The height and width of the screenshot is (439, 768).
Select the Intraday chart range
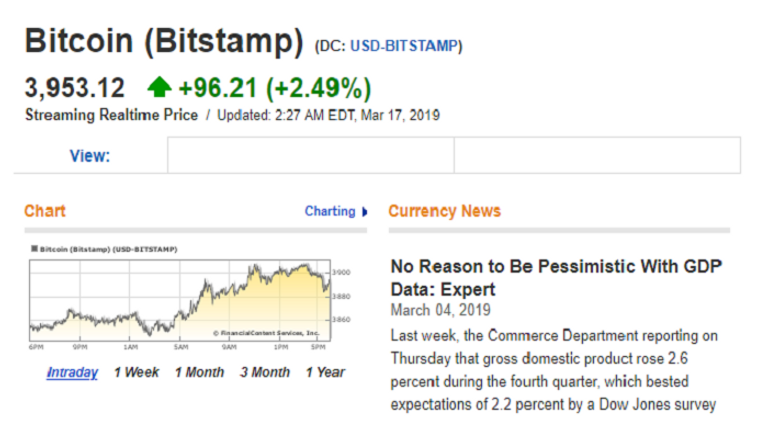[72, 372]
